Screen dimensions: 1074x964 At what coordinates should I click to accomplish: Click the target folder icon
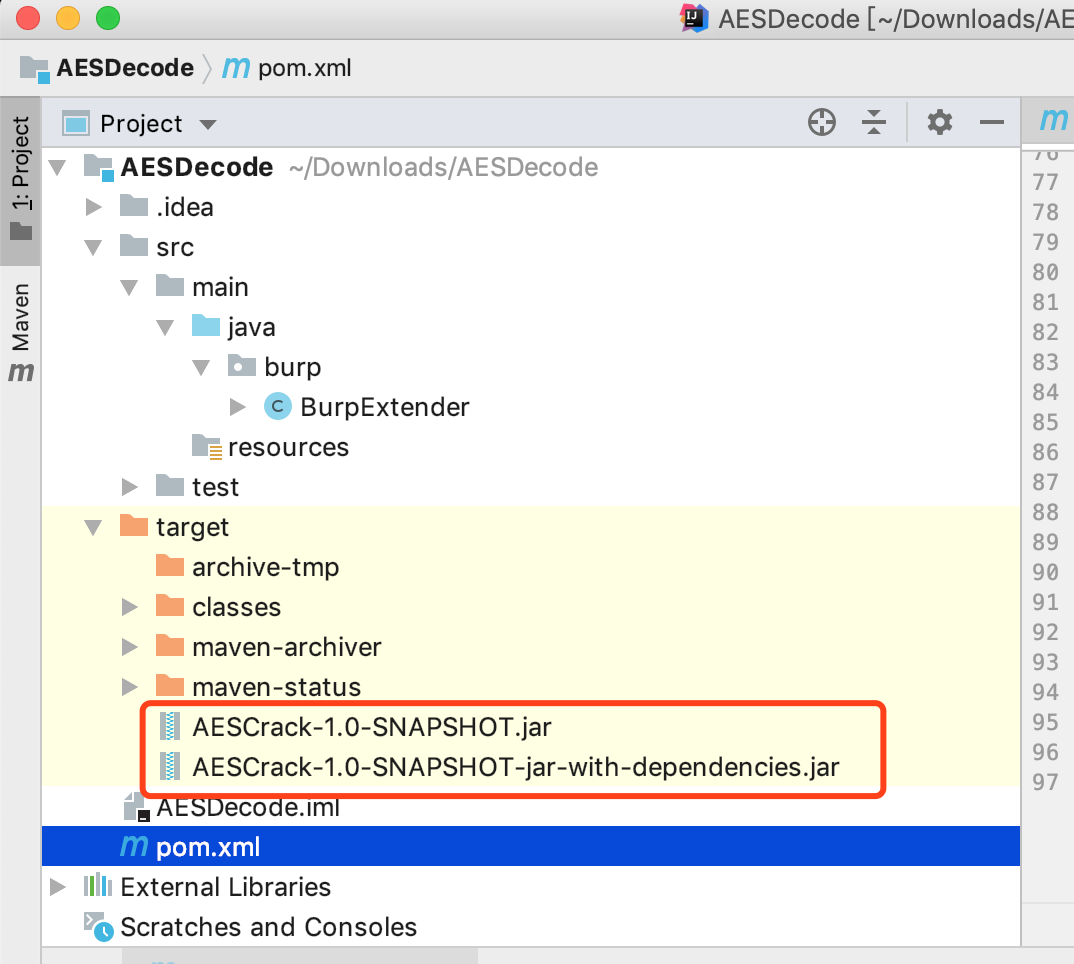[x=134, y=526]
